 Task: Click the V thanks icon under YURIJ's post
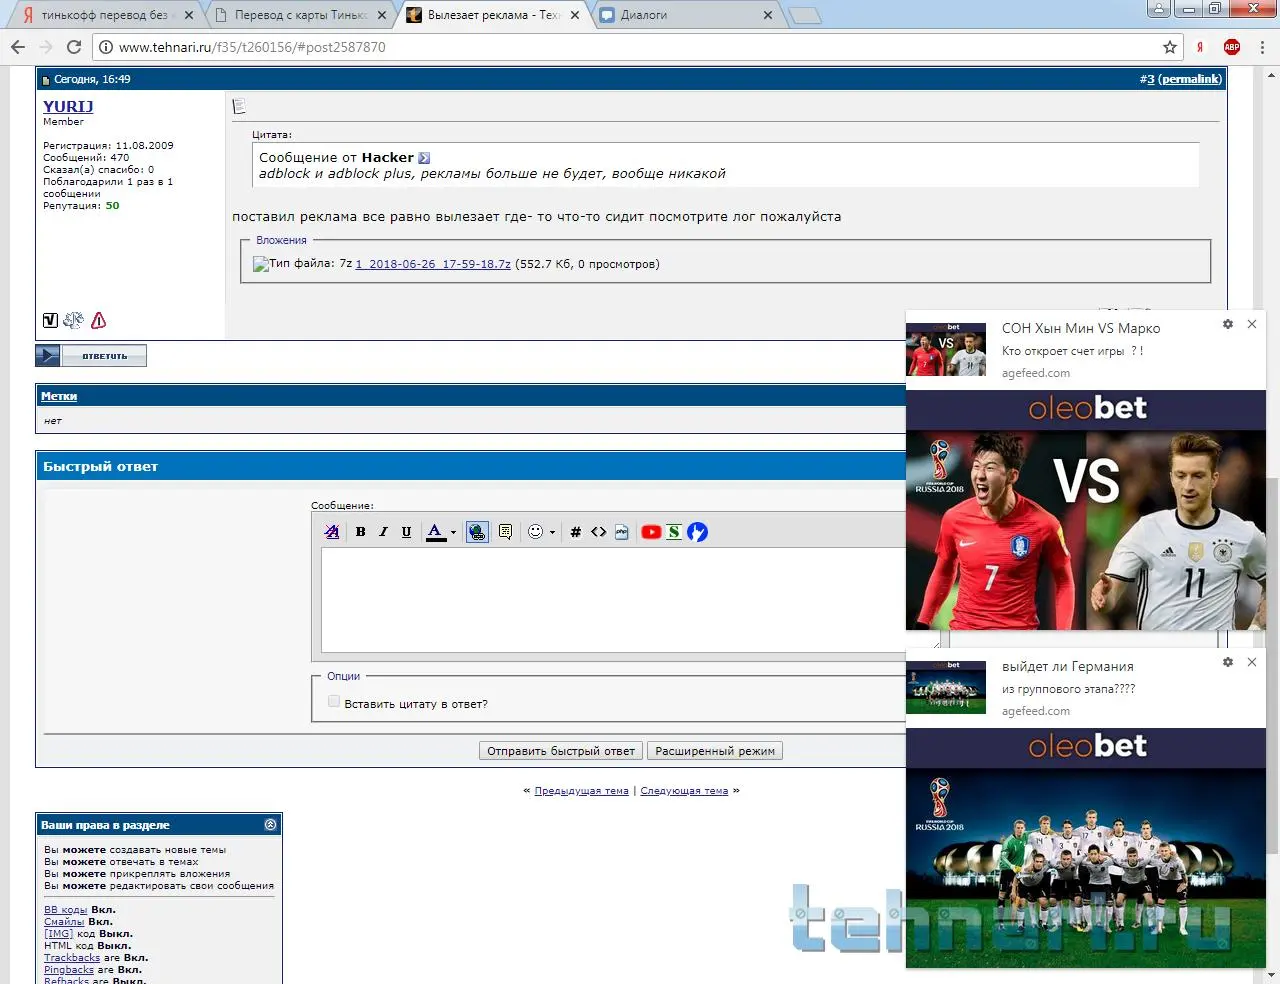pyautogui.click(x=51, y=320)
